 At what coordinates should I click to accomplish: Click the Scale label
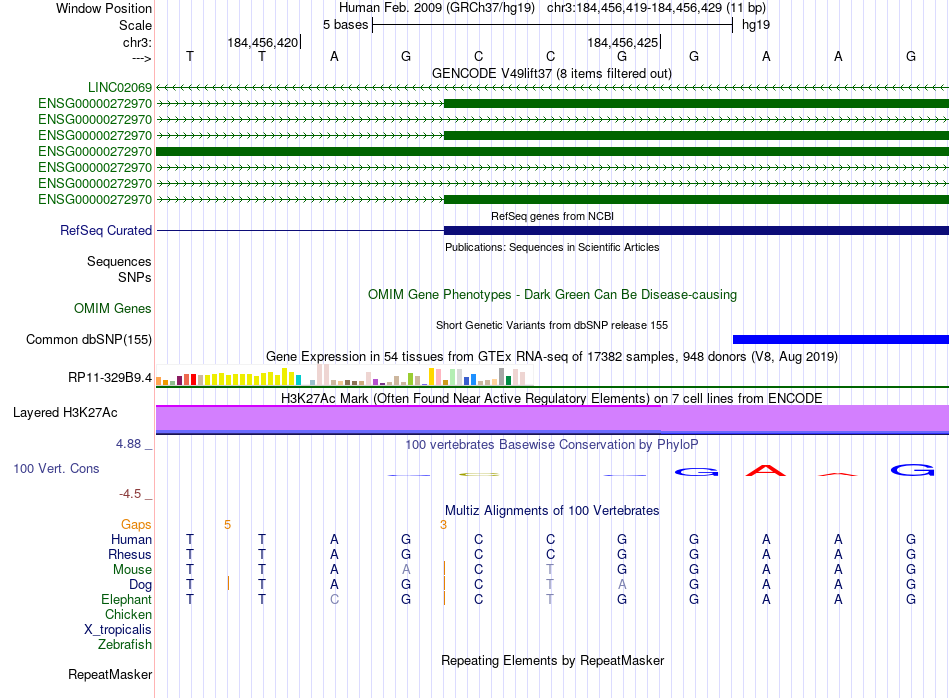click(135, 25)
